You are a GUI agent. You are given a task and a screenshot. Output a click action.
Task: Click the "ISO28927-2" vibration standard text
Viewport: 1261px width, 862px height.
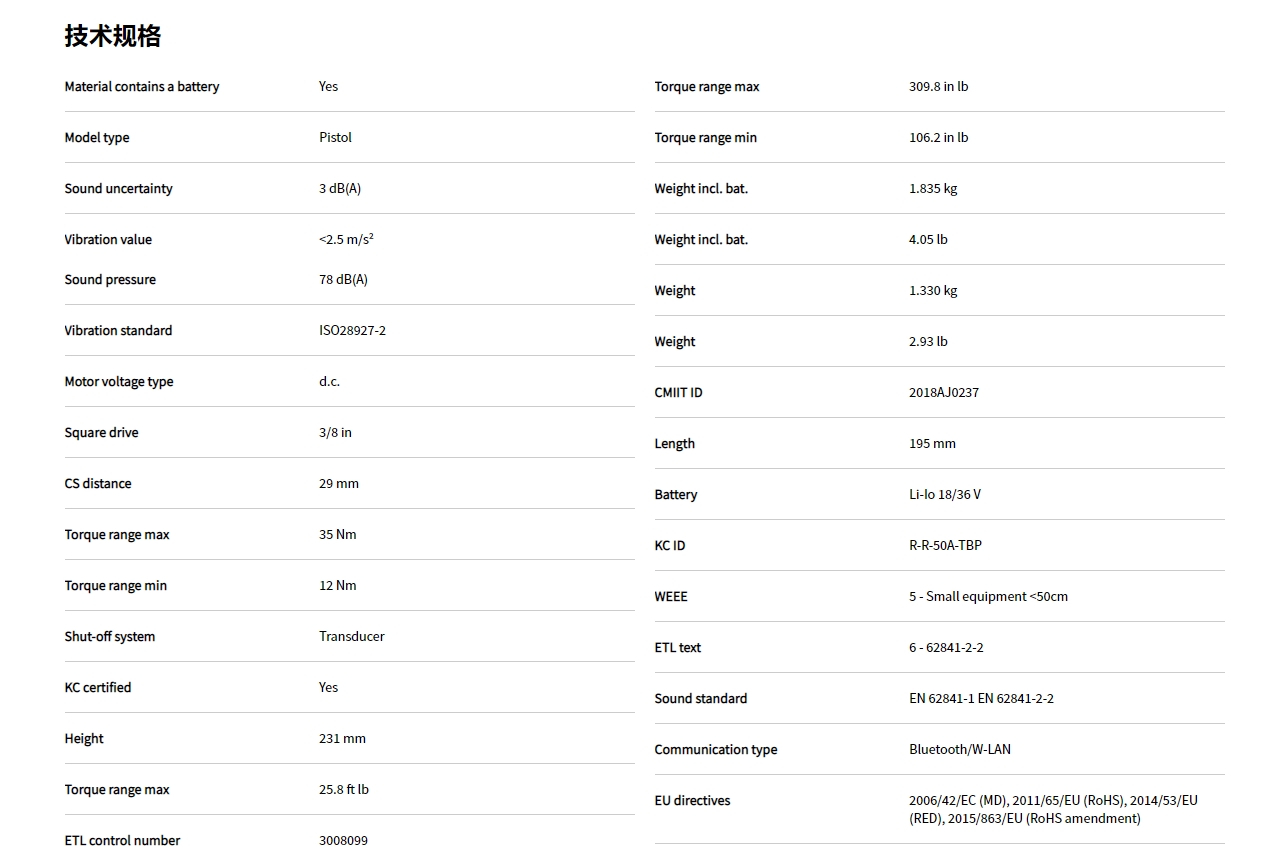[352, 331]
